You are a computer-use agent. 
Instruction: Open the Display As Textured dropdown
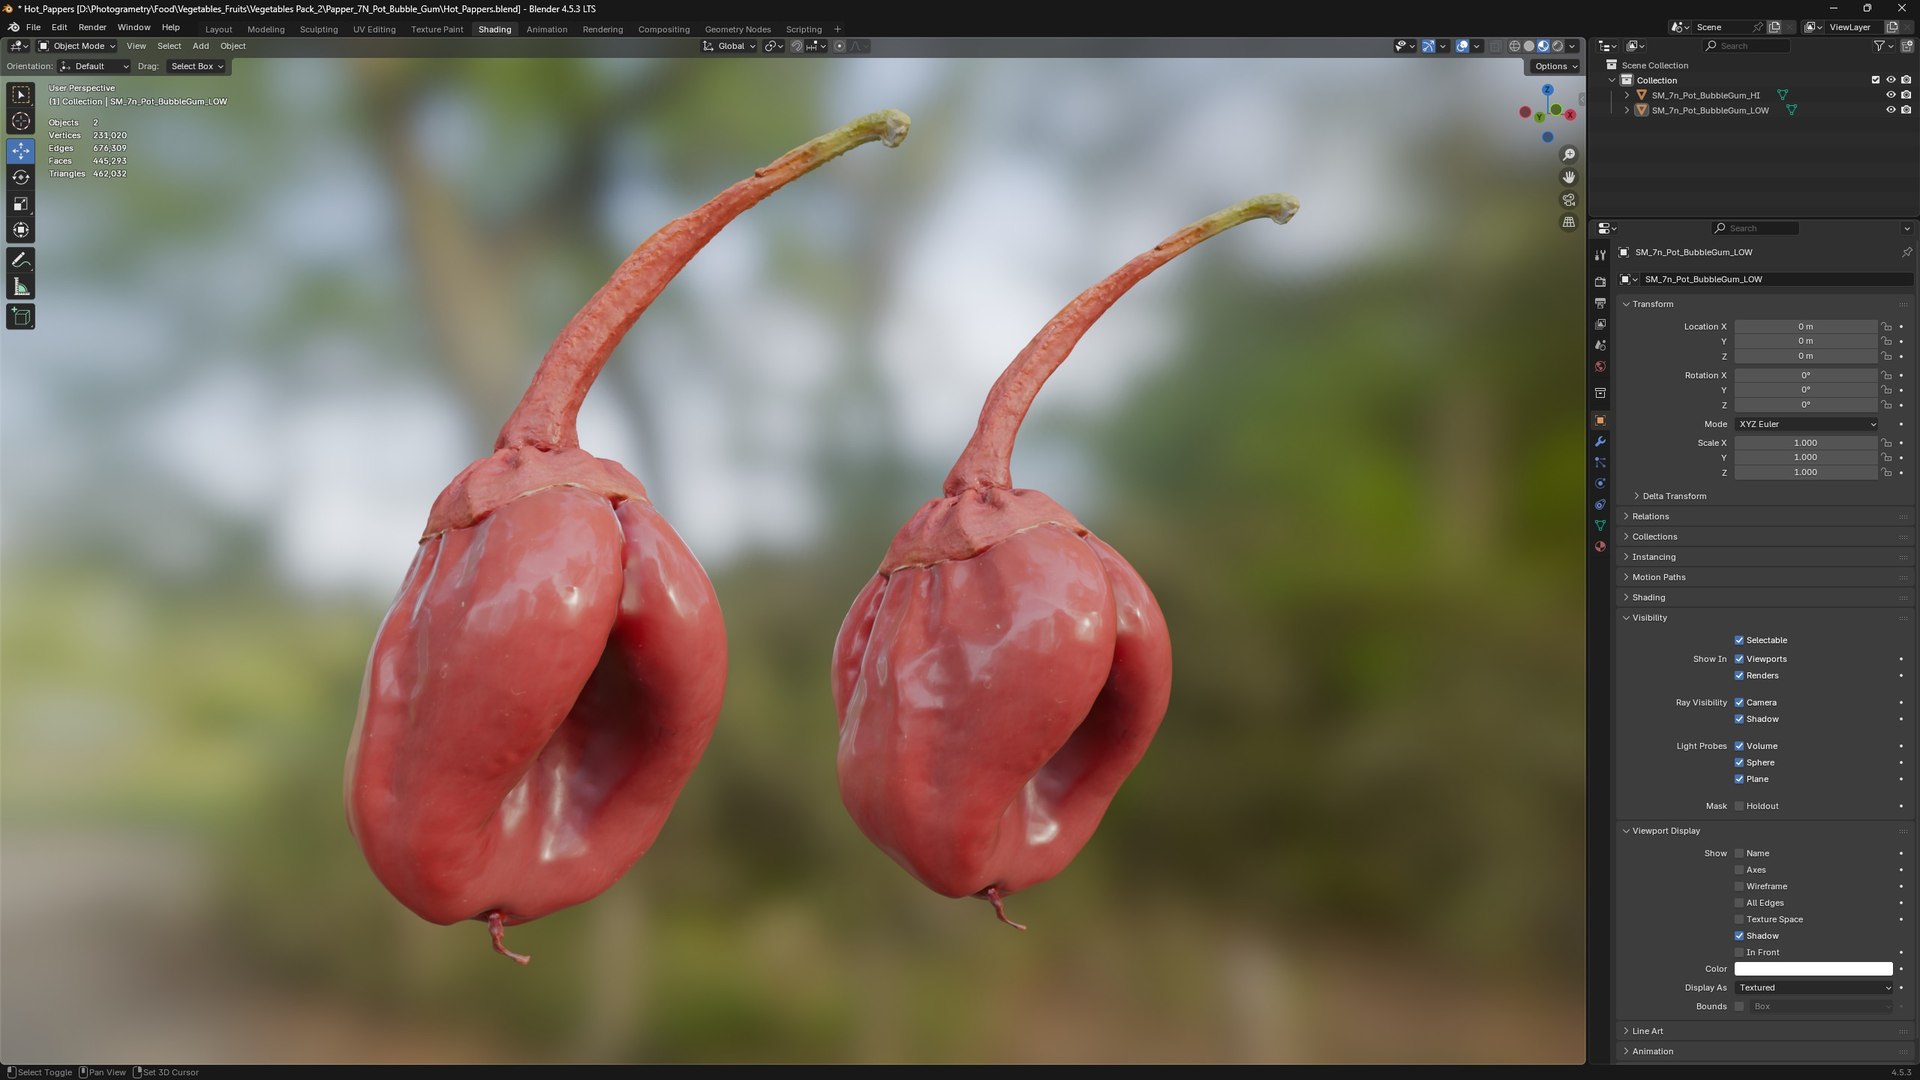(x=1813, y=988)
